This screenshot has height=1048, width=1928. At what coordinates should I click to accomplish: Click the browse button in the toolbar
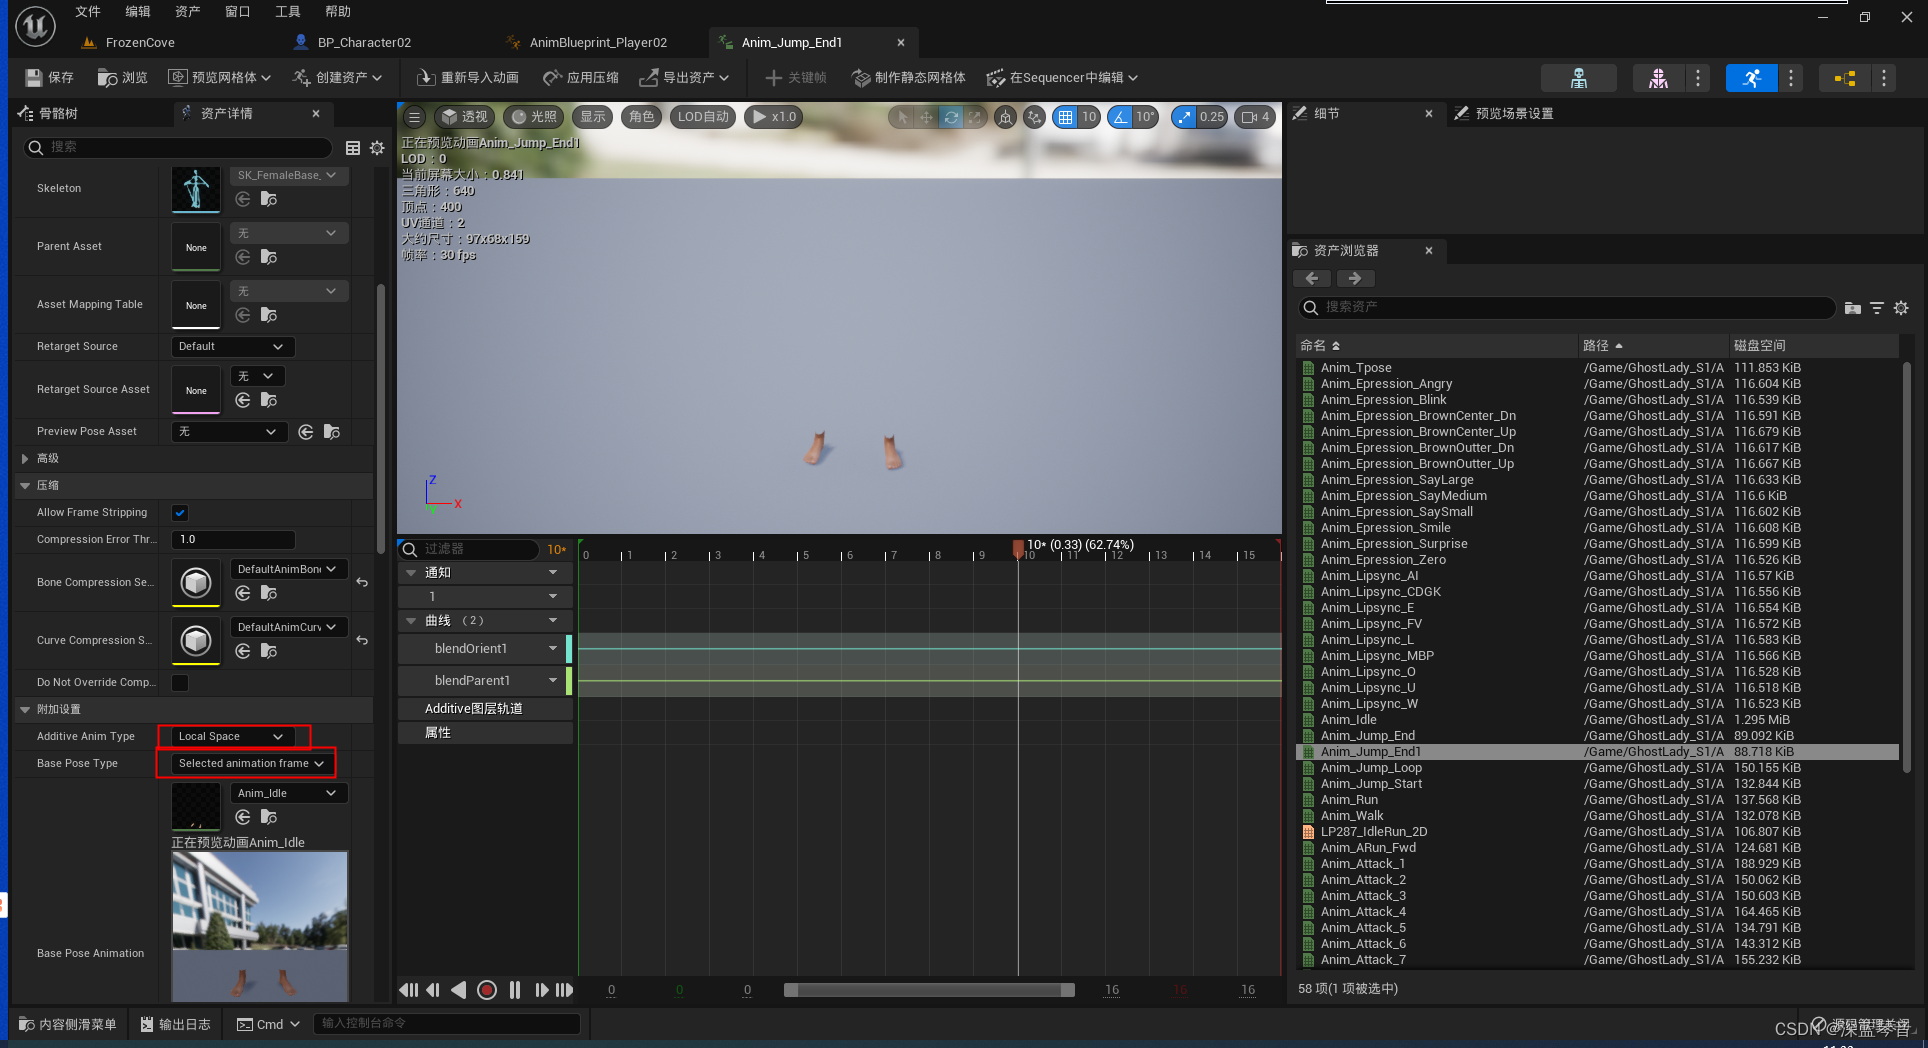[x=122, y=78]
